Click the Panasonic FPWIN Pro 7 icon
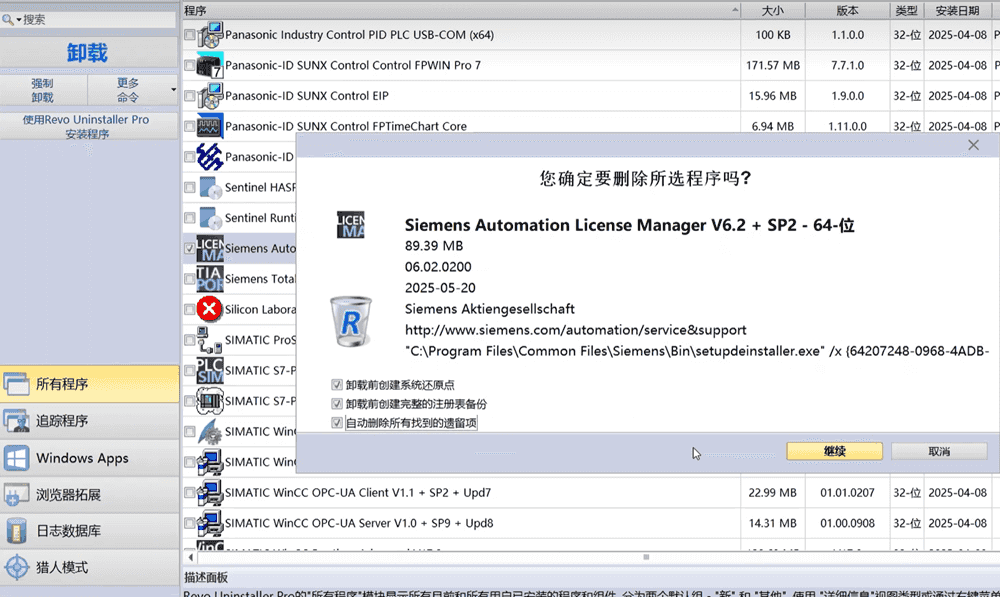Image resolution: width=1000 pixels, height=597 pixels. tap(210, 65)
